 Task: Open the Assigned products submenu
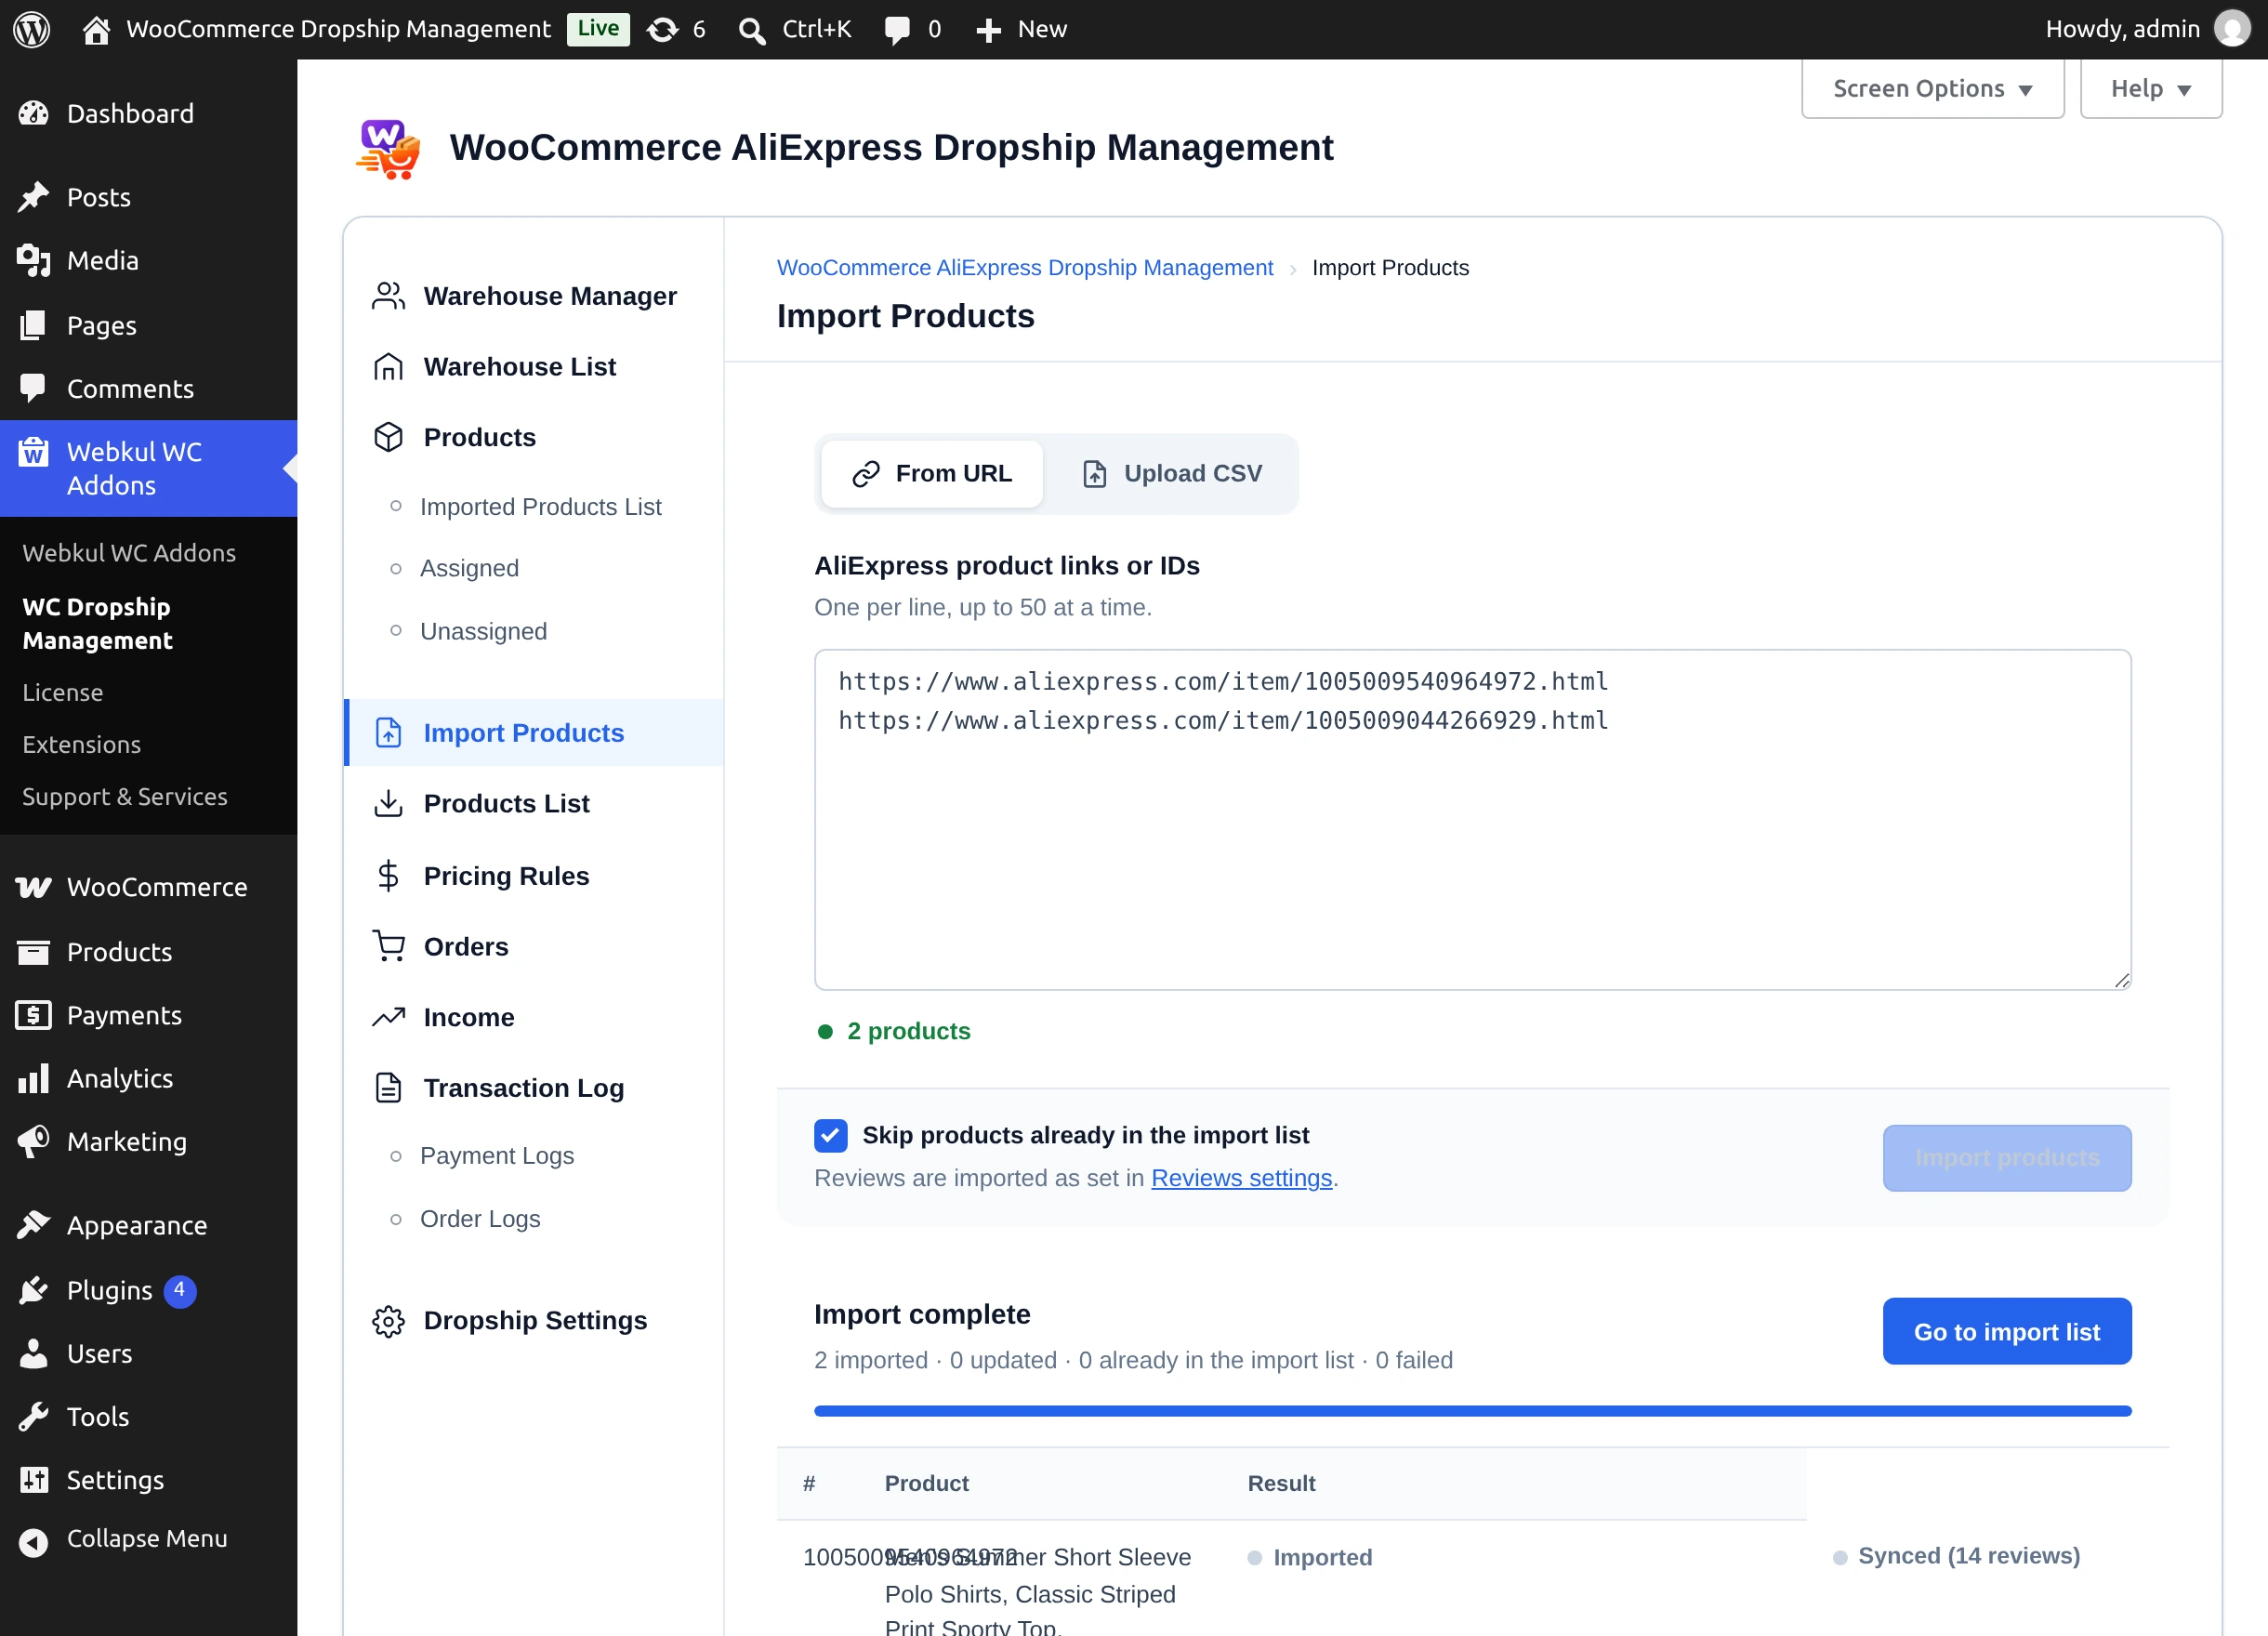tap(469, 568)
